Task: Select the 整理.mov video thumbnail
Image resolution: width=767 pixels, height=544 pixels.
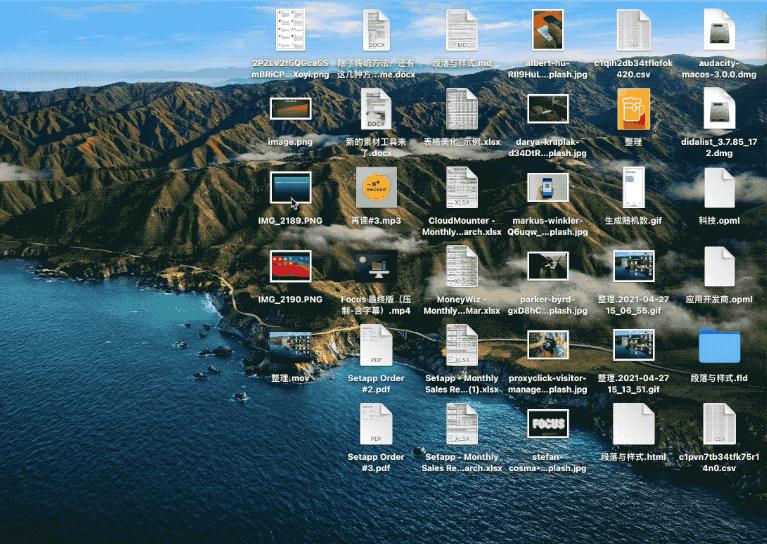Action: (290, 345)
